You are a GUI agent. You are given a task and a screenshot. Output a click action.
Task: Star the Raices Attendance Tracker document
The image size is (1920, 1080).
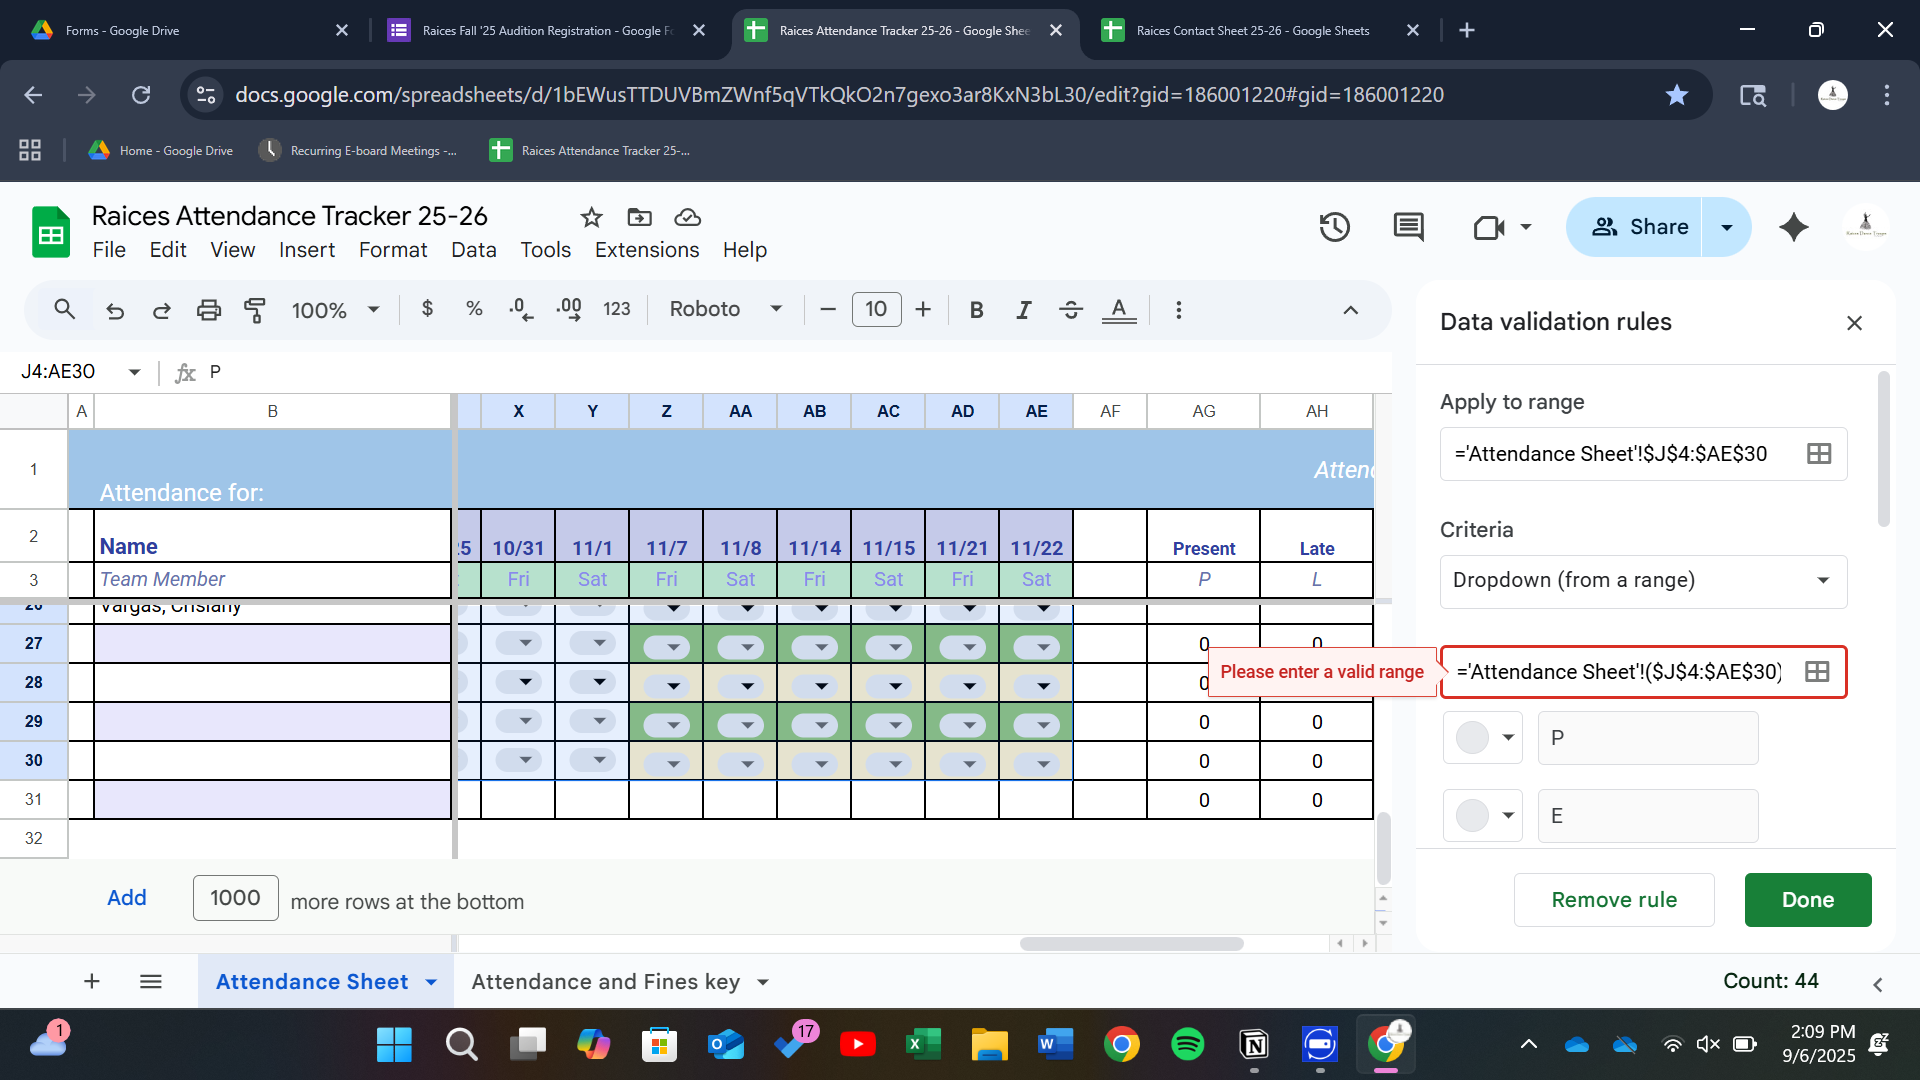pos(591,217)
